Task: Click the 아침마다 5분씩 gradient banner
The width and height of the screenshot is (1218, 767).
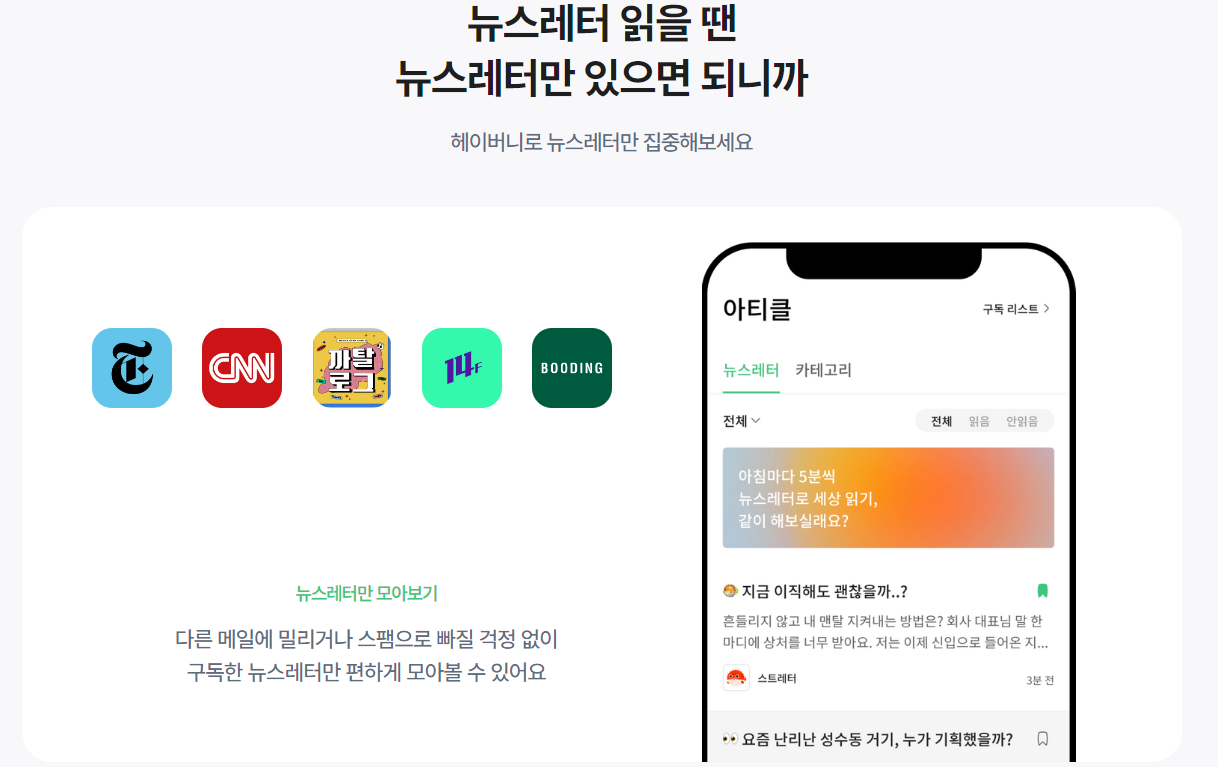Action: 888,498
